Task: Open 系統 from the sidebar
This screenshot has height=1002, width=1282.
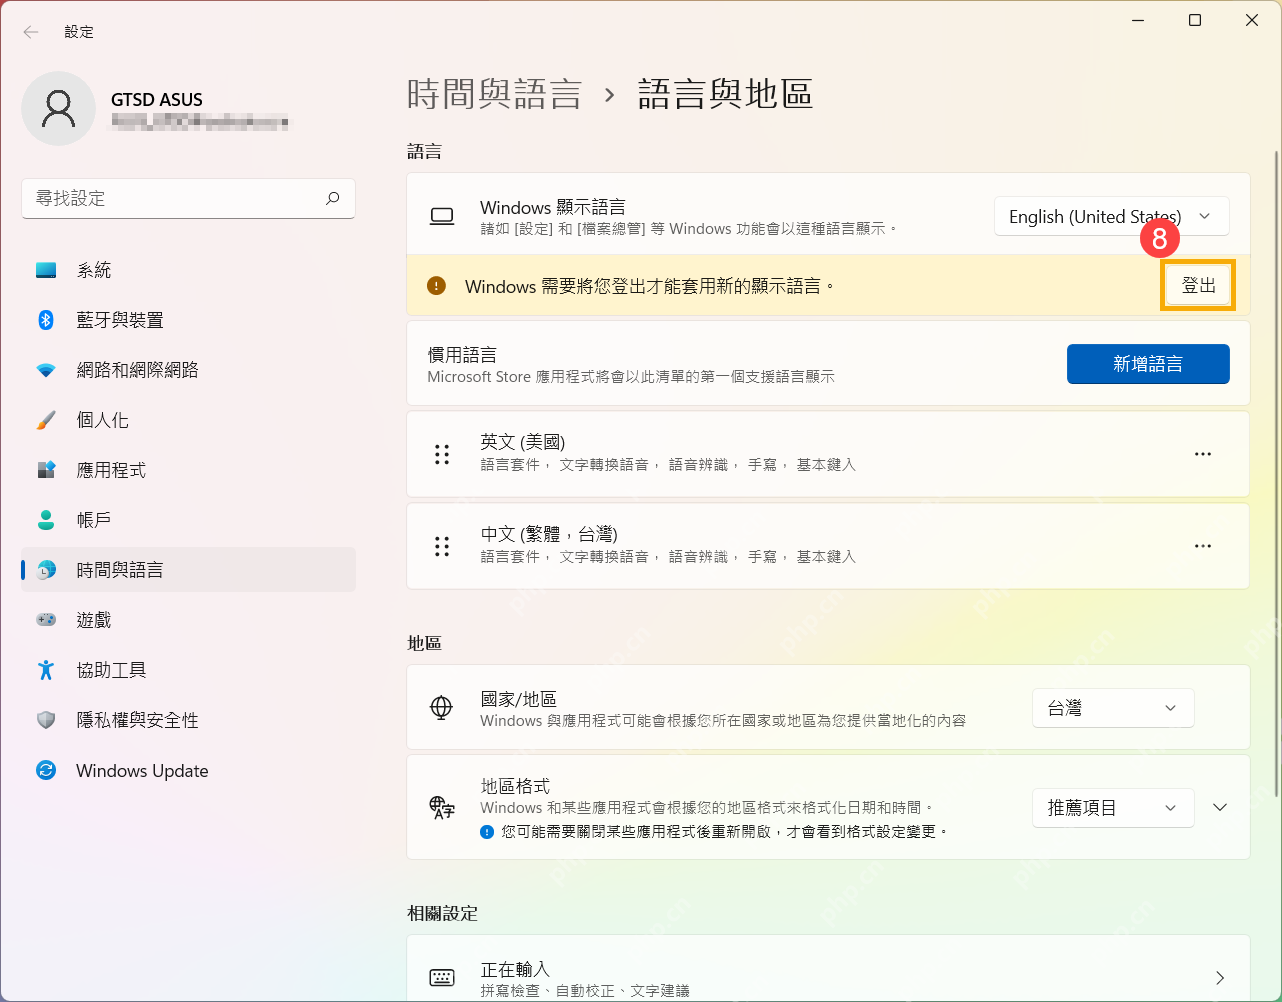Action: [188, 270]
